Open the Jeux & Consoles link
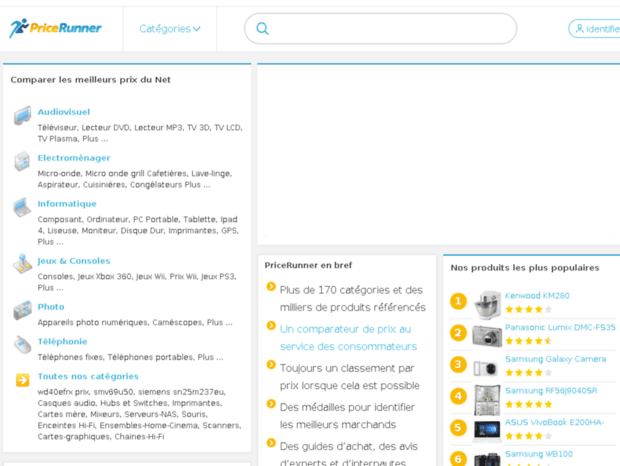 (x=74, y=261)
